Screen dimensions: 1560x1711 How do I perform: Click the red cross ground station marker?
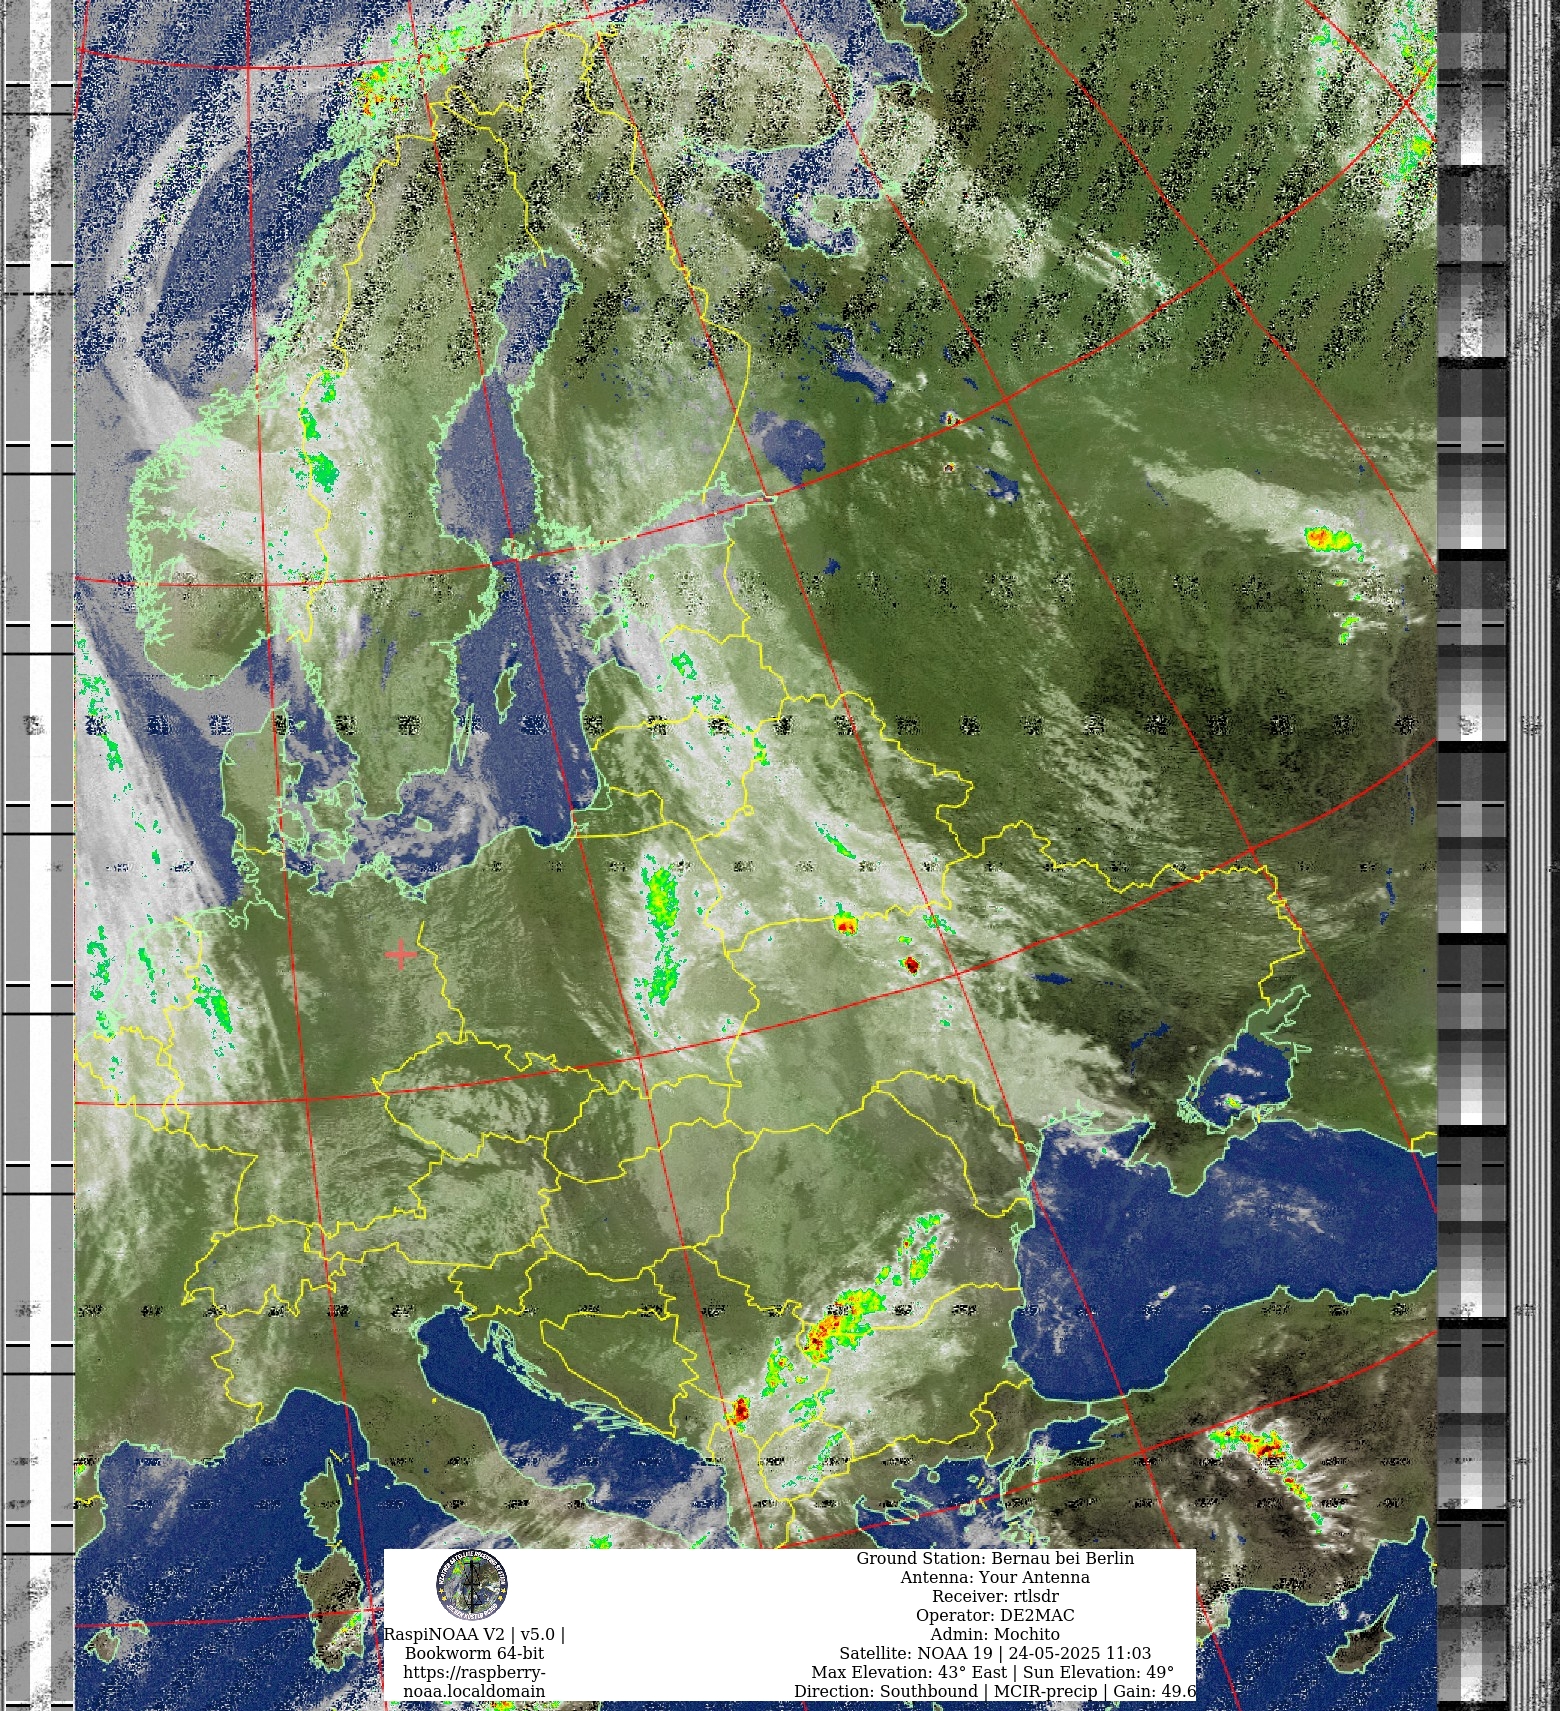tap(401, 955)
